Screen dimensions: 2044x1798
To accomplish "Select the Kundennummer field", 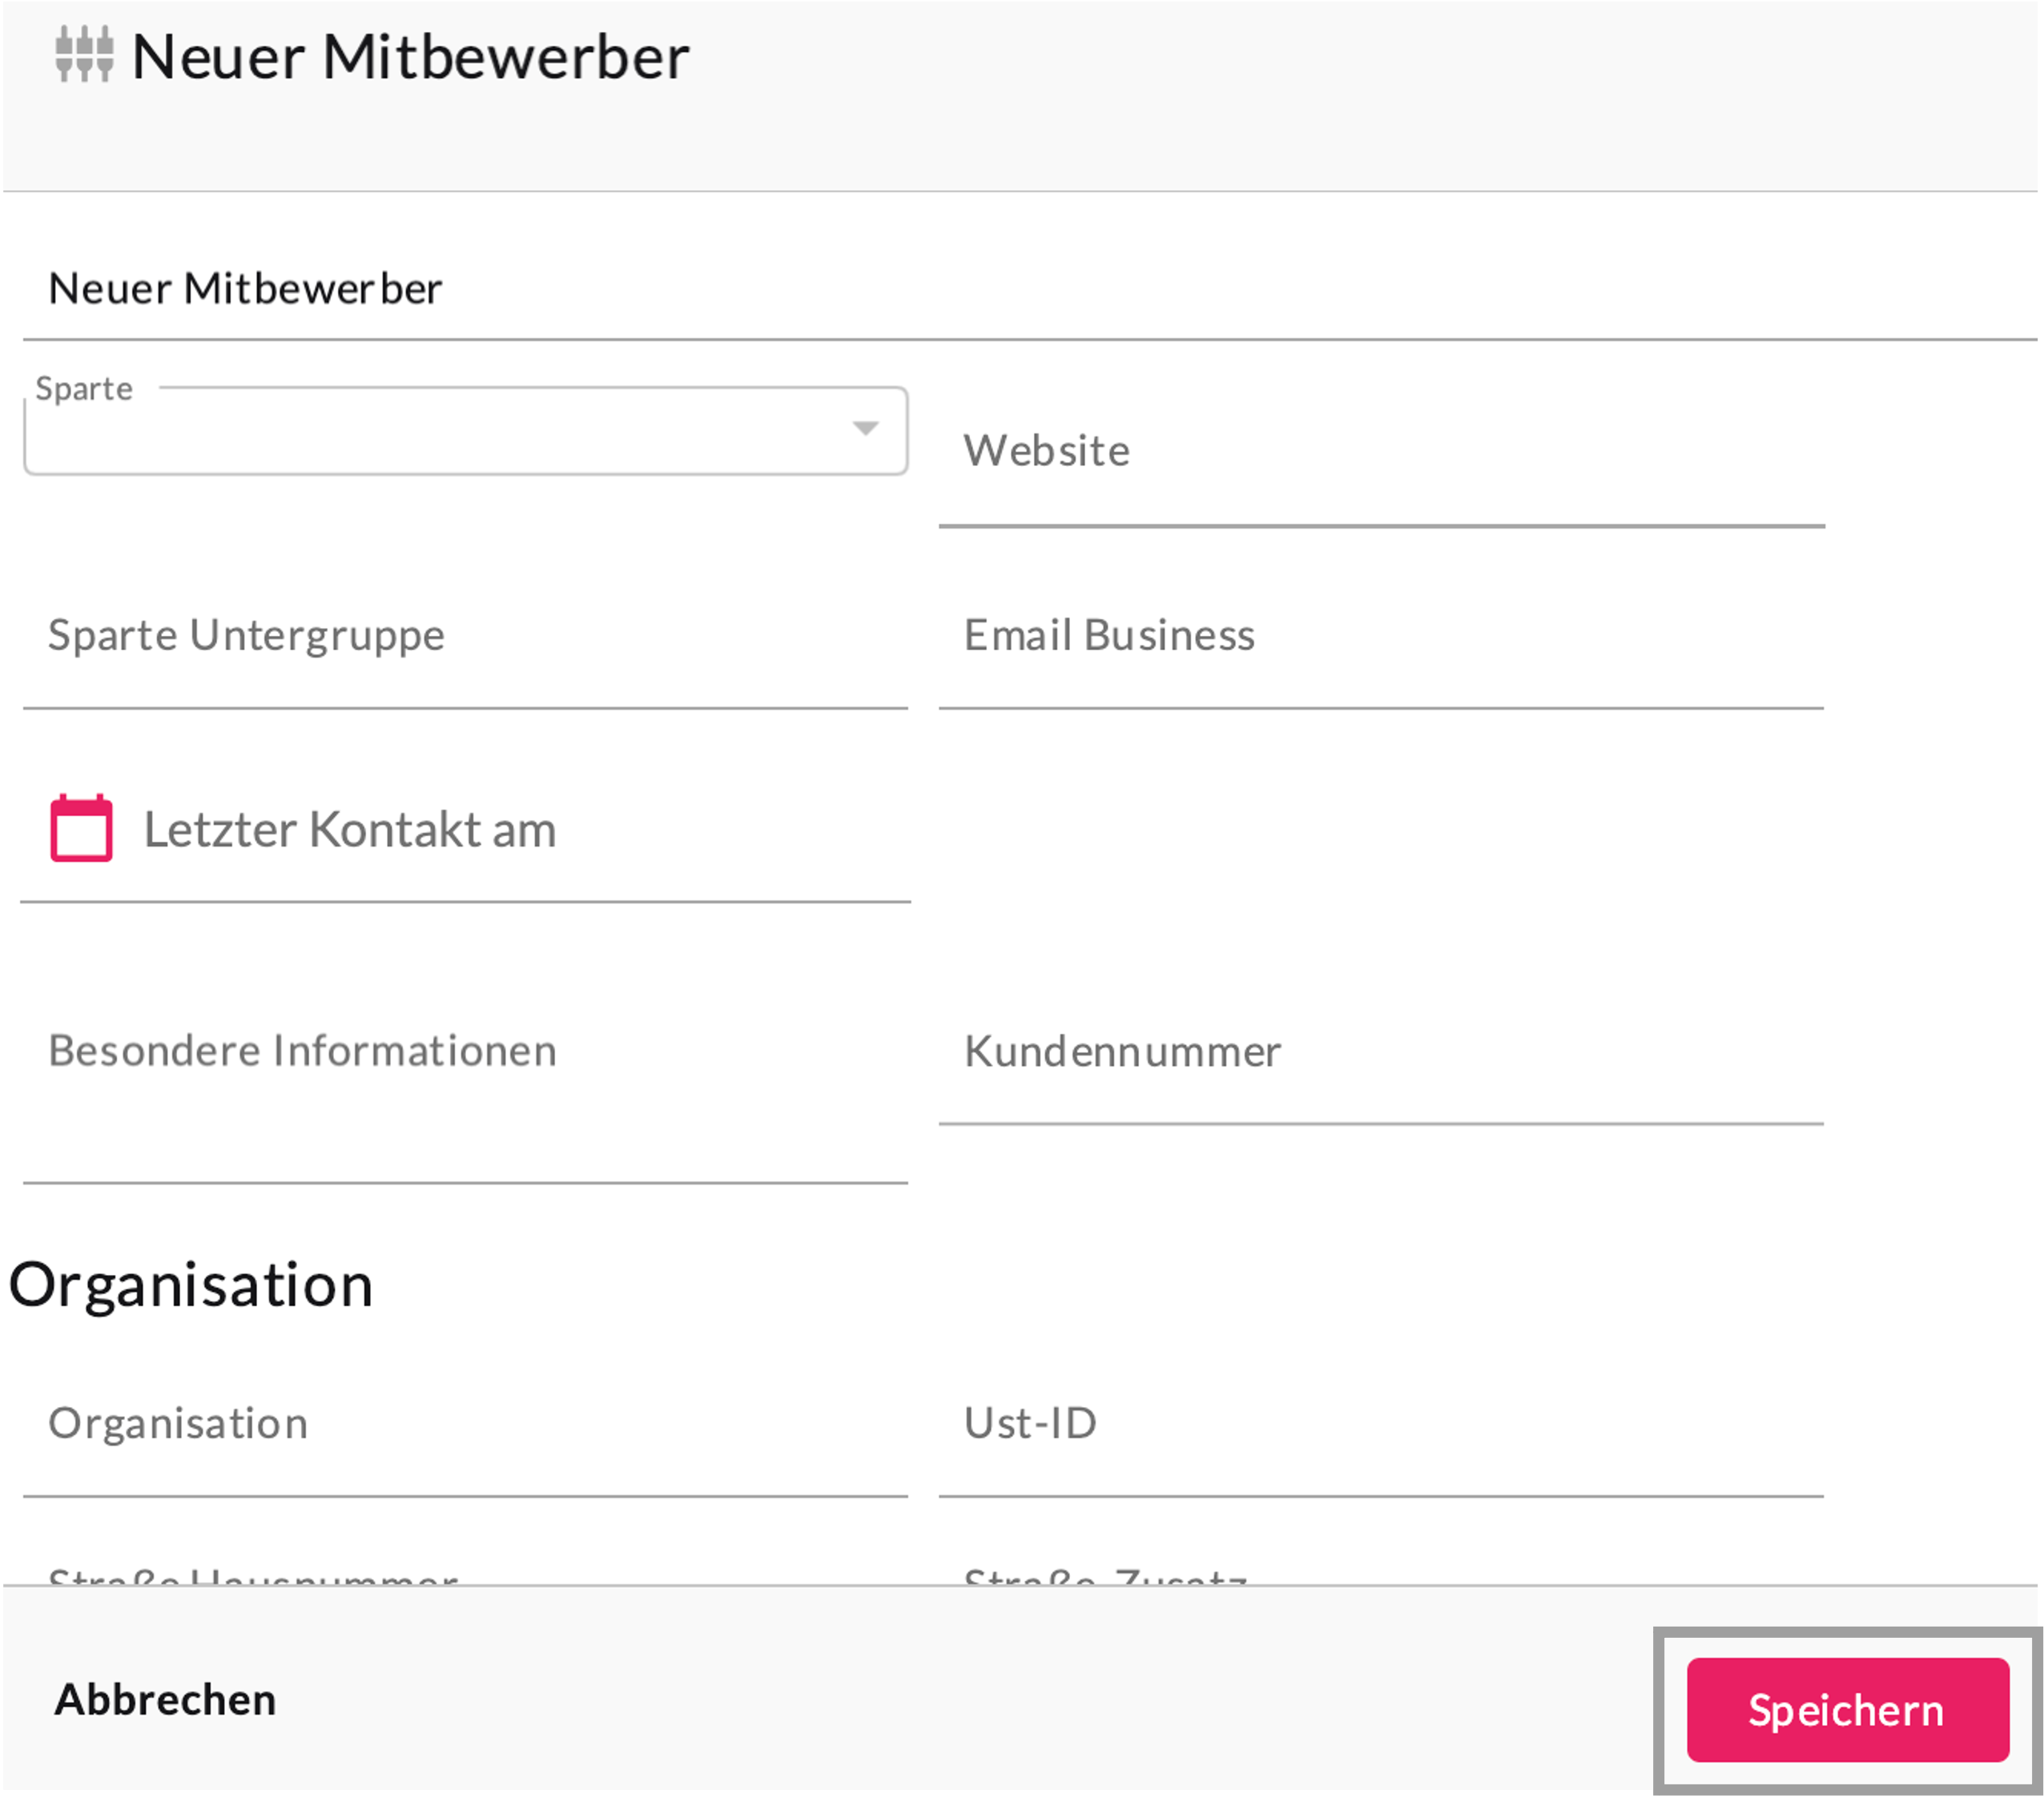I will point(1380,1052).
